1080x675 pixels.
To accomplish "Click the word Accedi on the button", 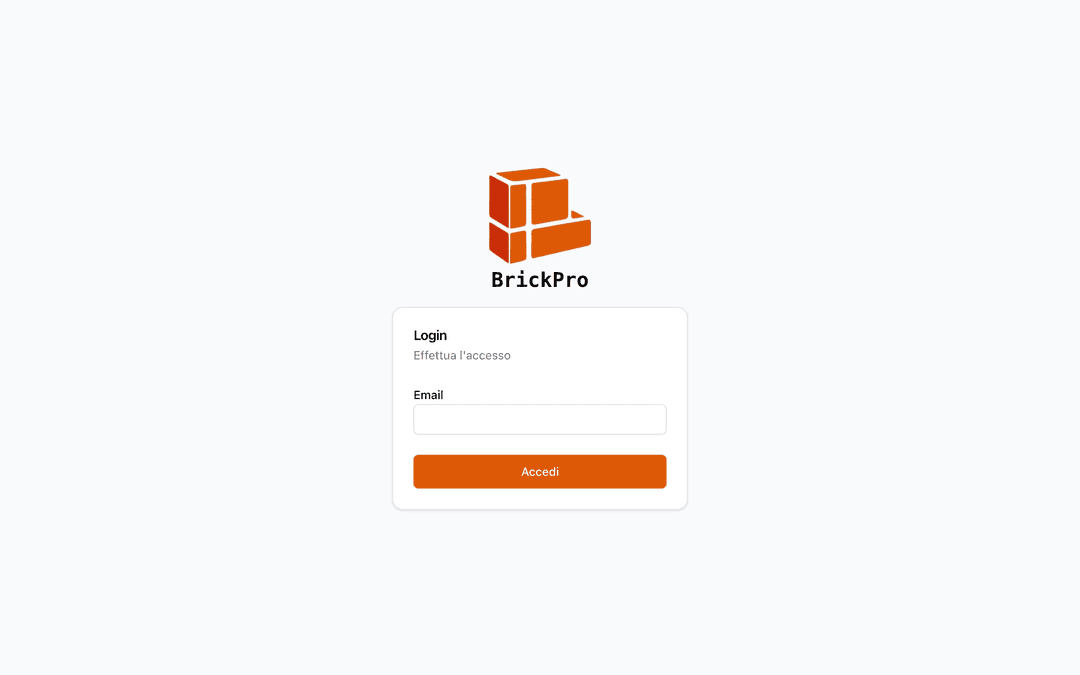I will (540, 472).
